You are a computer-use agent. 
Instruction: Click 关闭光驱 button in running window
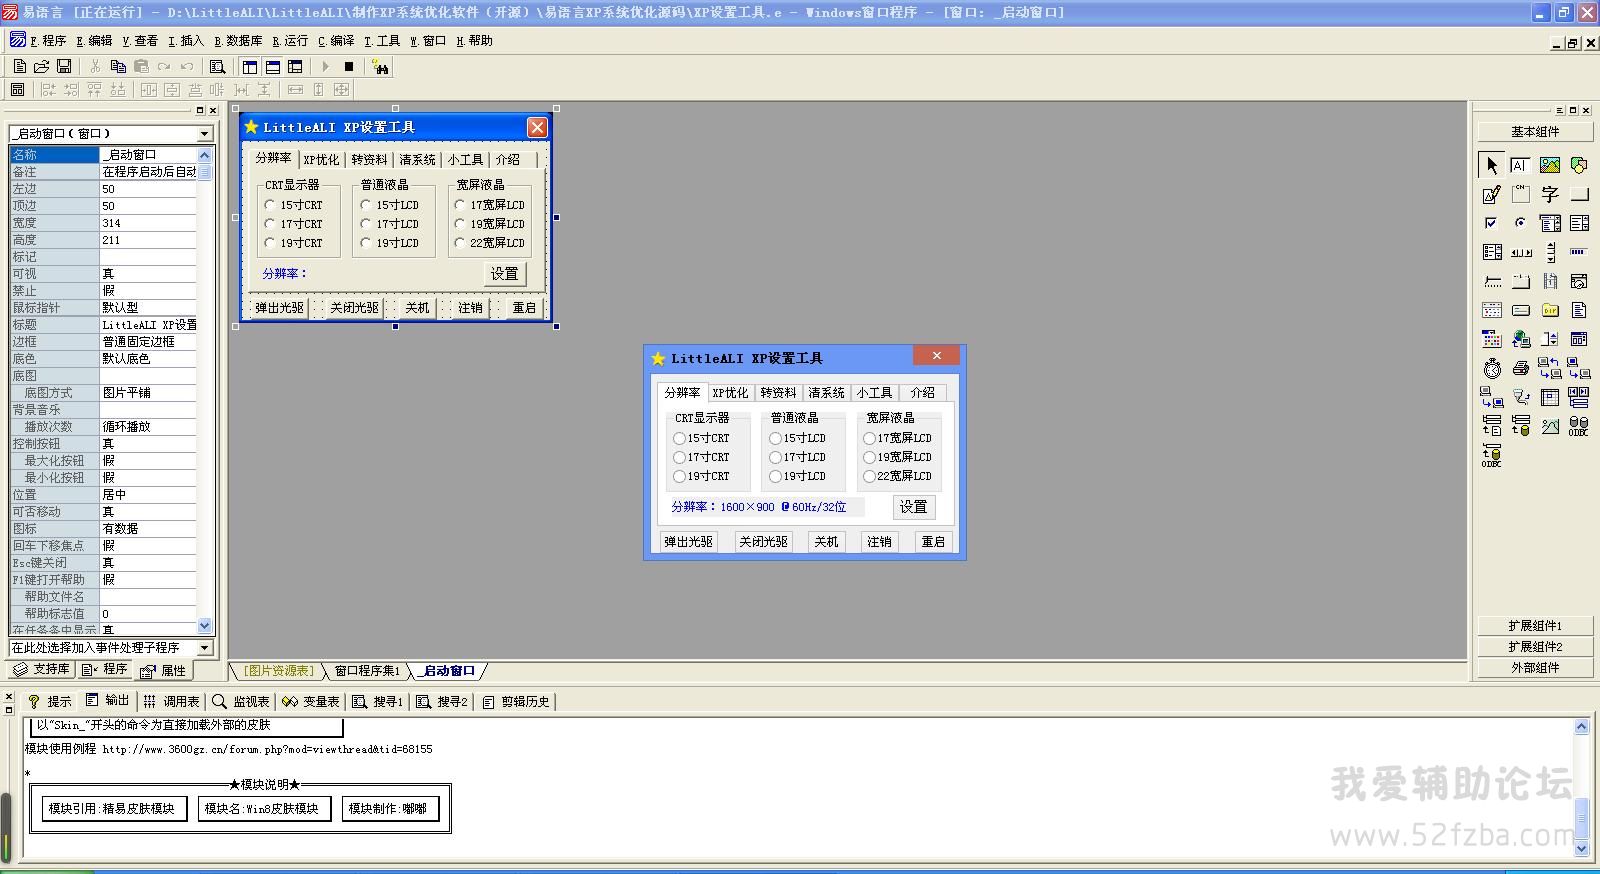tap(763, 541)
